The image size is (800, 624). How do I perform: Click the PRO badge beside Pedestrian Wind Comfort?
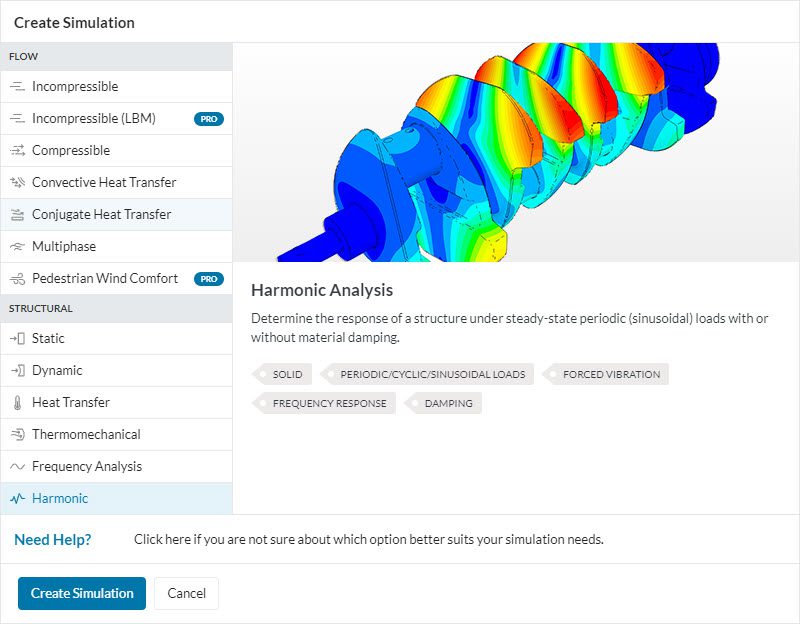(x=208, y=279)
